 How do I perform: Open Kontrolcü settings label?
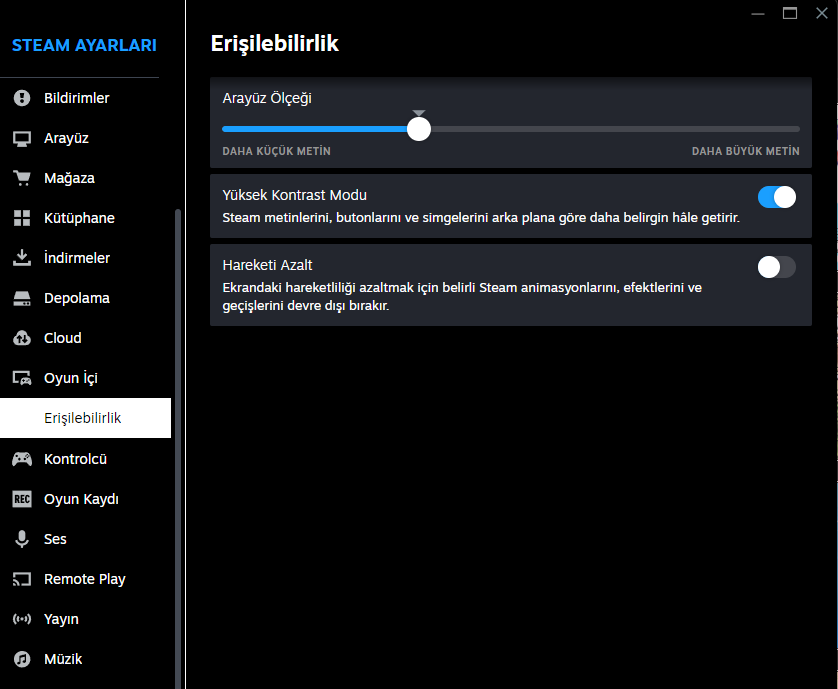coord(75,459)
